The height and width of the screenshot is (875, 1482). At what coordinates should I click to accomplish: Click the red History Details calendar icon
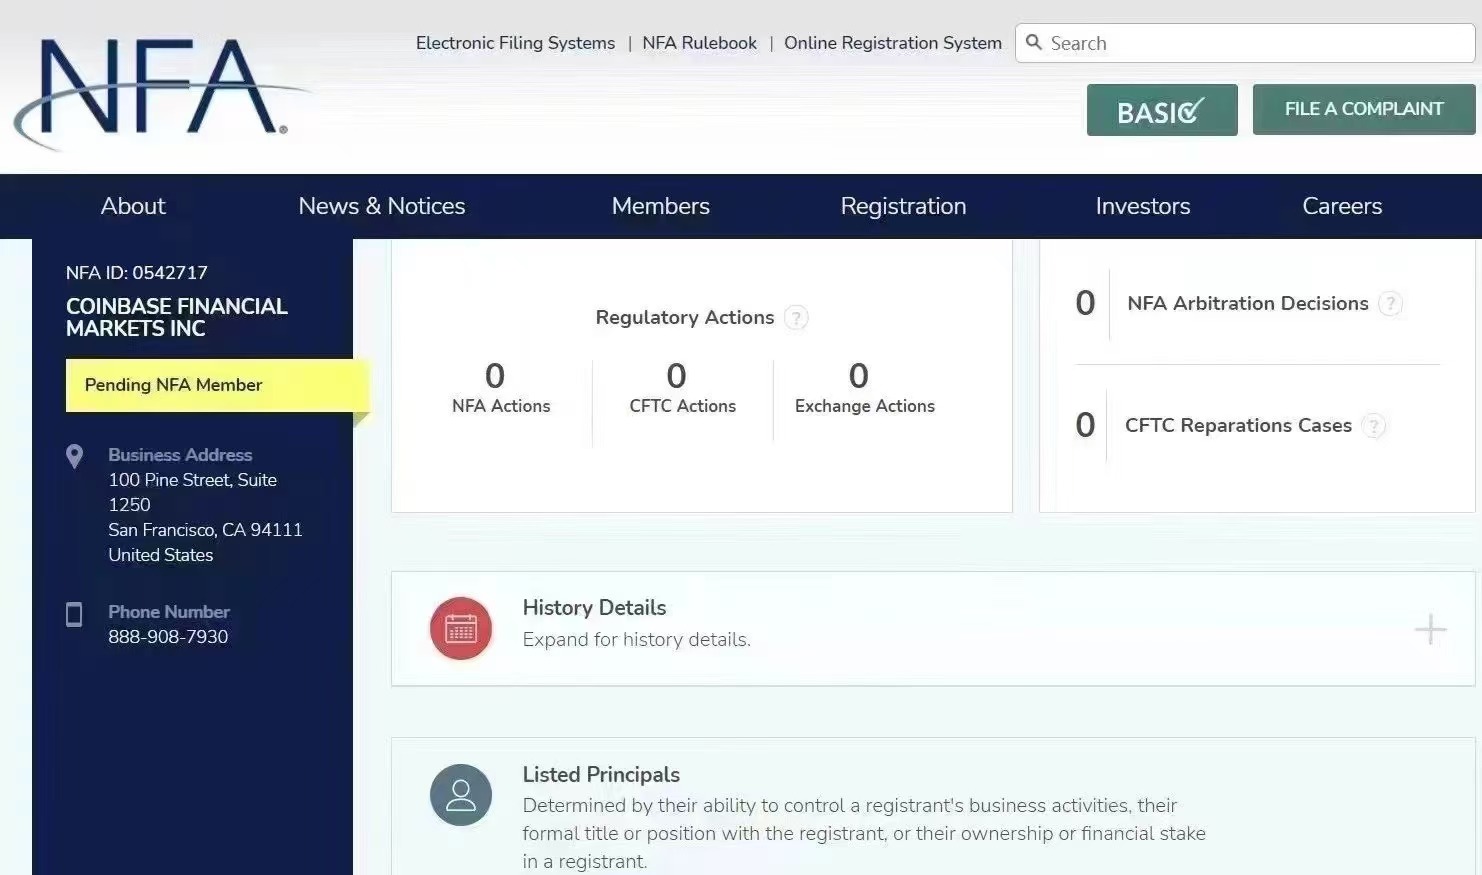click(x=460, y=629)
